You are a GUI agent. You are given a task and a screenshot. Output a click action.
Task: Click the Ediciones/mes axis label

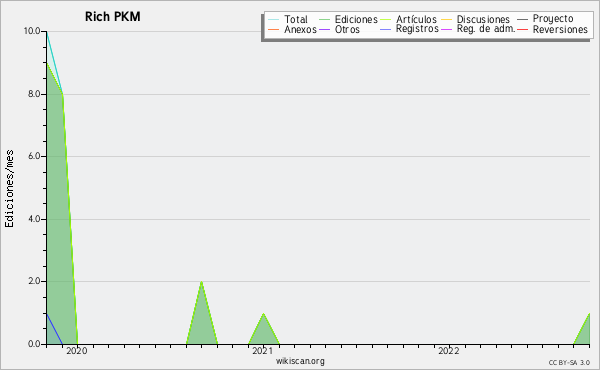tap(9, 189)
